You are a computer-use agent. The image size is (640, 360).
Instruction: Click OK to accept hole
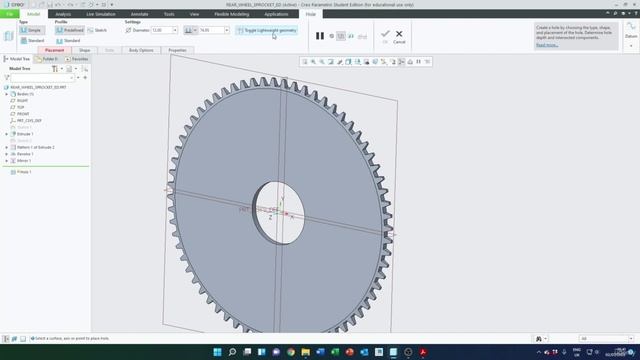(385, 37)
